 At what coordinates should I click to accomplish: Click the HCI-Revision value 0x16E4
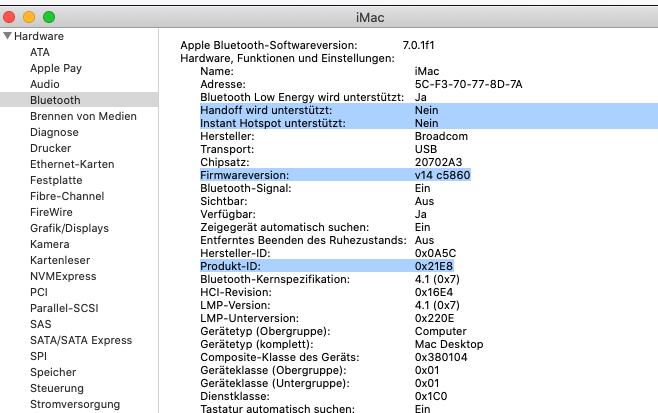click(434, 292)
